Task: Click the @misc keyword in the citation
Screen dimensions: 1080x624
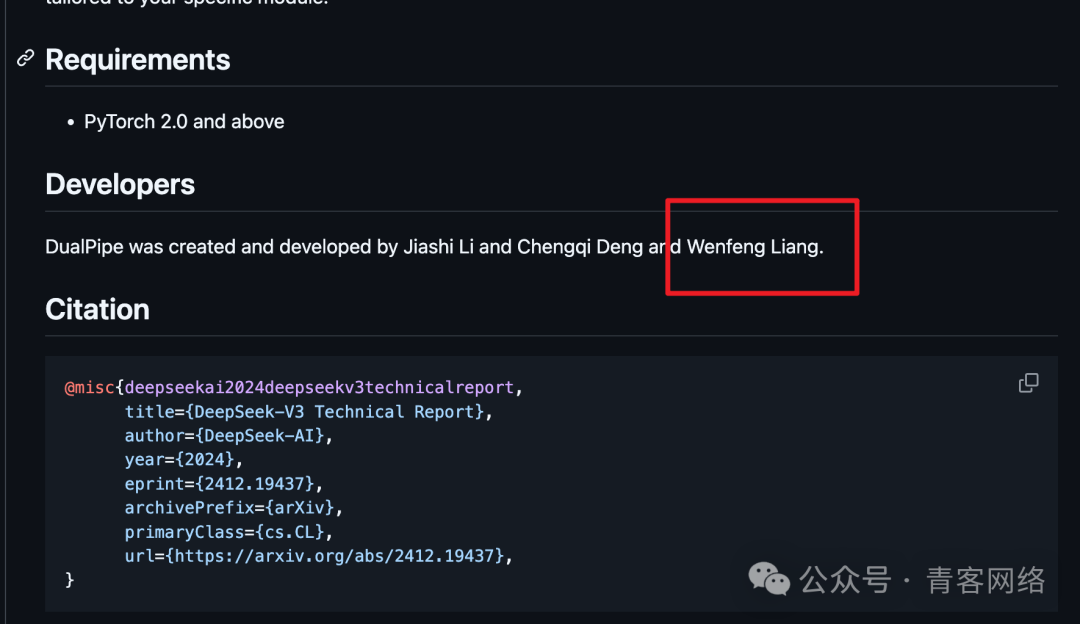Action: (x=89, y=388)
